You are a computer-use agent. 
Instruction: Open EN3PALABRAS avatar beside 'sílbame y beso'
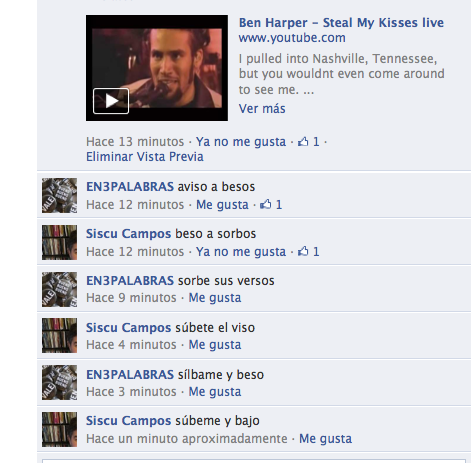(59, 382)
